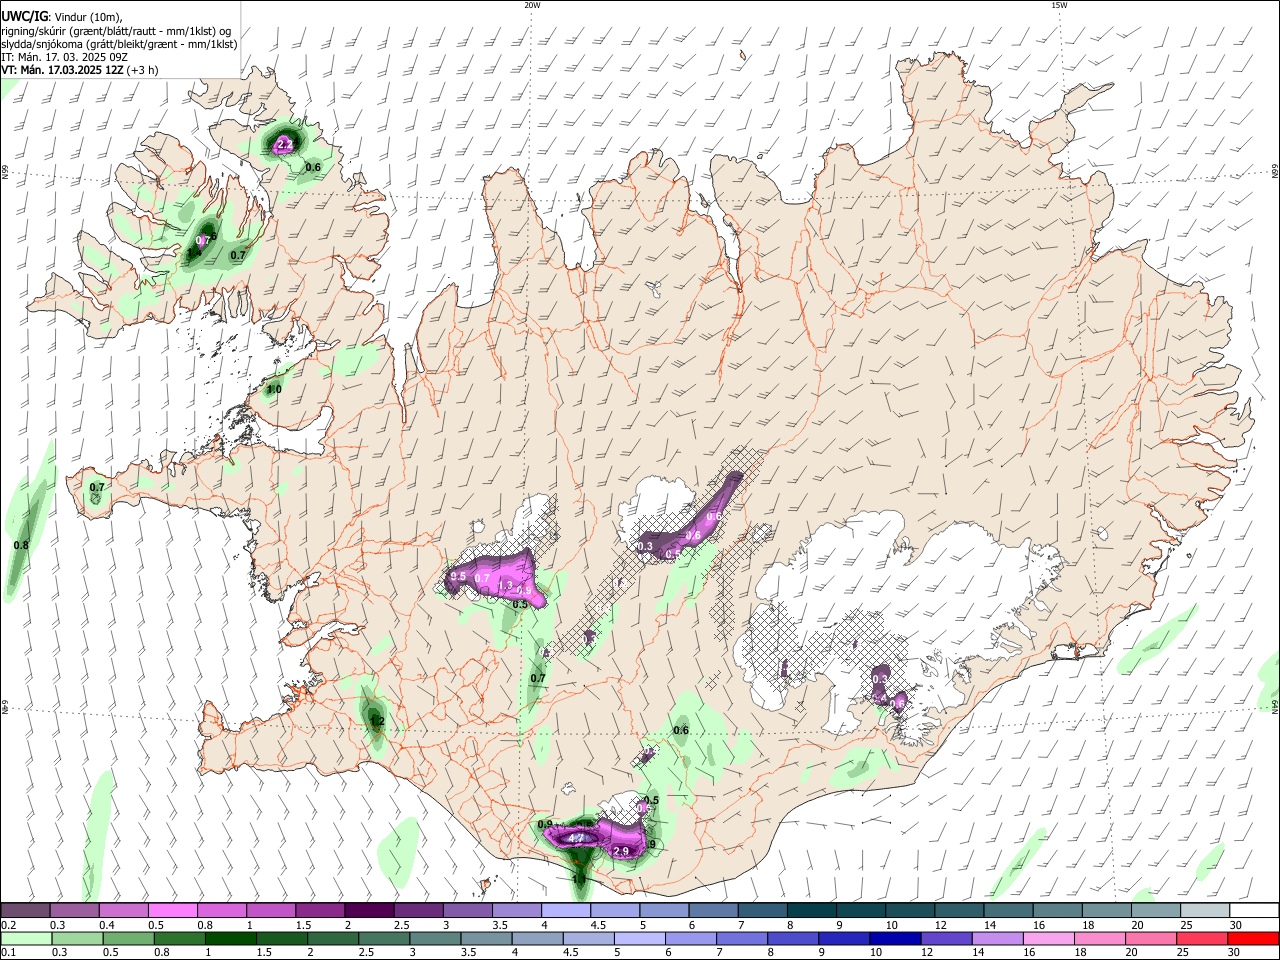
Task: Click the '20W' longitude label at top
Action: pos(532,5)
